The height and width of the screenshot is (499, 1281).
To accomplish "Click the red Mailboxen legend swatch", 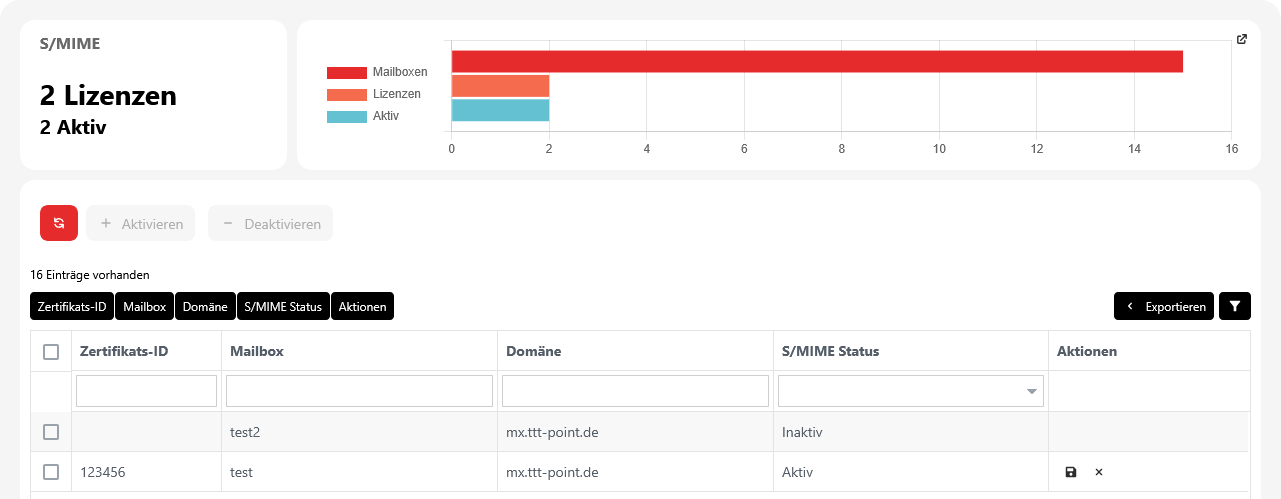I will click(x=347, y=72).
